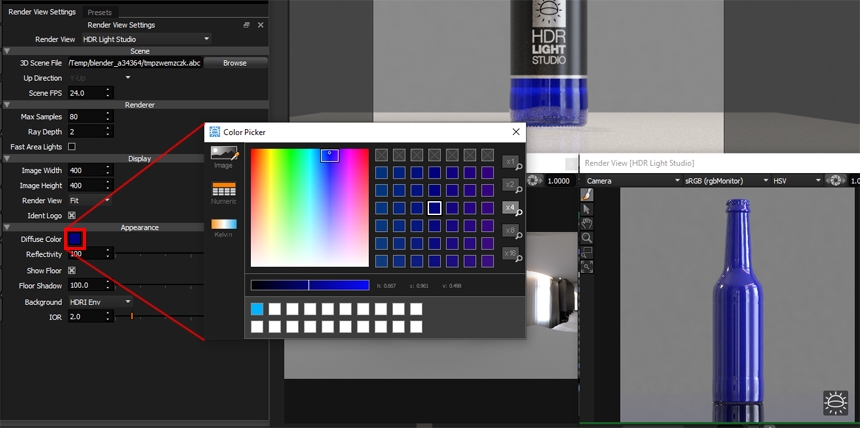Set swatch zoom to x2
Image resolution: width=860 pixels, height=428 pixels.
click(x=511, y=184)
